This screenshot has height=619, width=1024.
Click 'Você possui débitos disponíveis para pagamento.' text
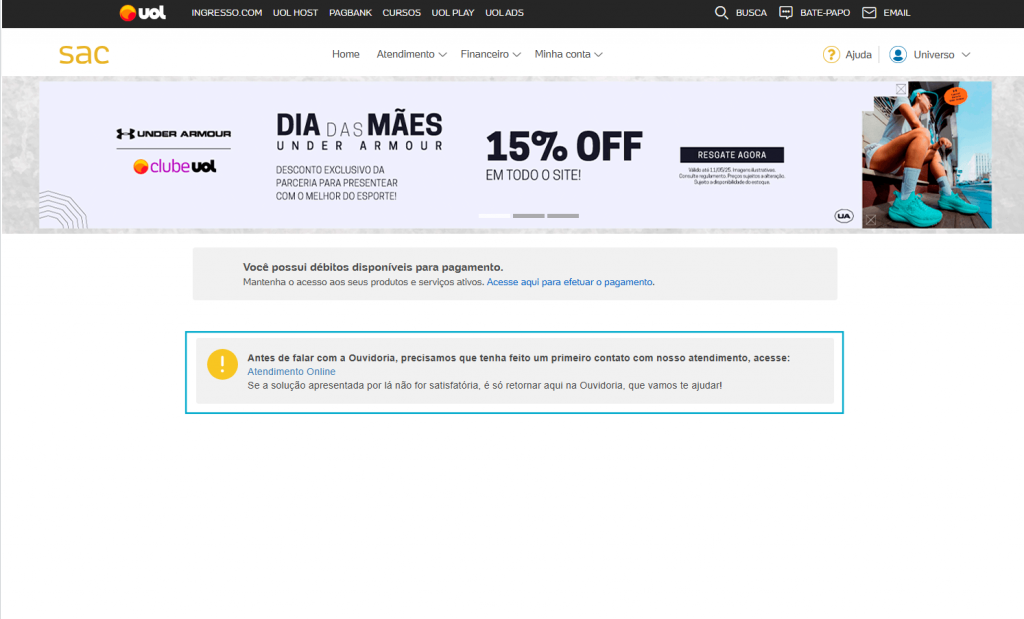[373, 267]
